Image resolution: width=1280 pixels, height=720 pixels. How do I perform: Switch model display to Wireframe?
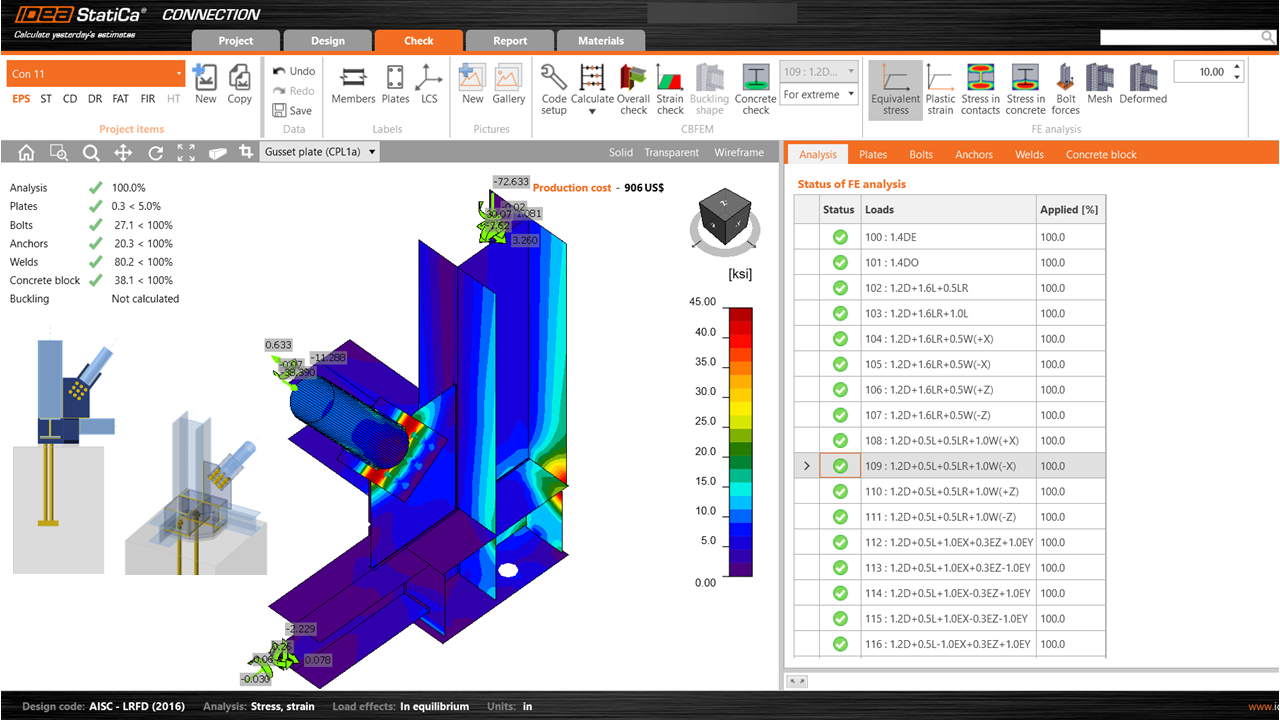(x=738, y=152)
